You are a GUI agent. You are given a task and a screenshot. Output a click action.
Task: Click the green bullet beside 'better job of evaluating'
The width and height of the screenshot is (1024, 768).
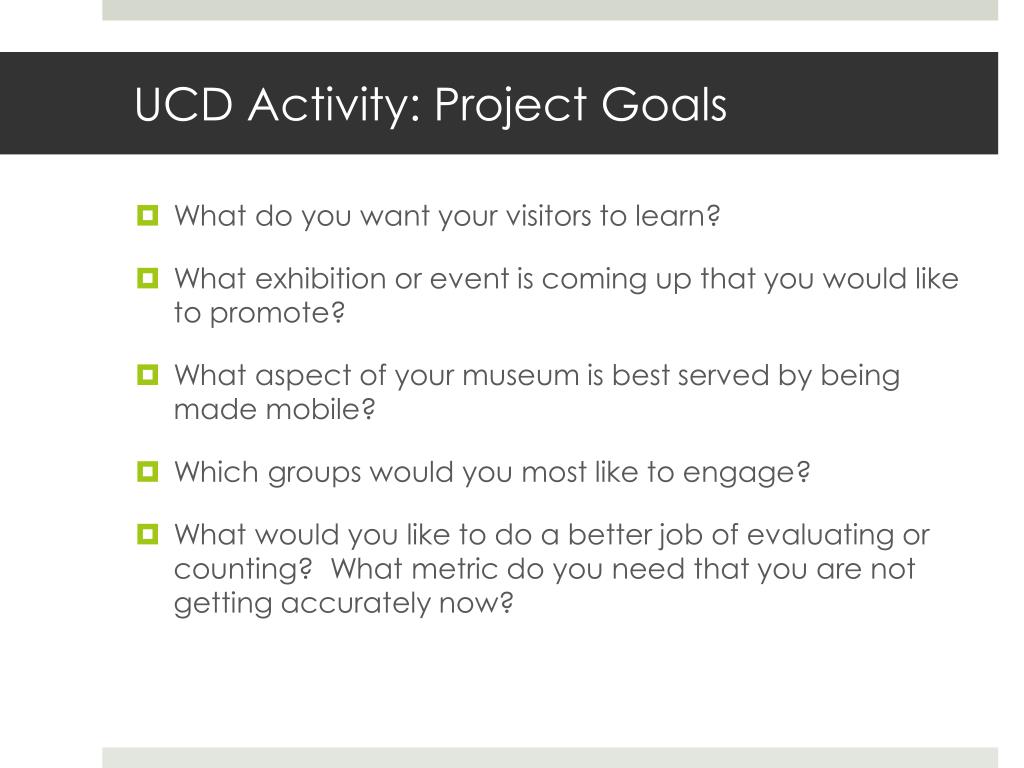click(148, 534)
